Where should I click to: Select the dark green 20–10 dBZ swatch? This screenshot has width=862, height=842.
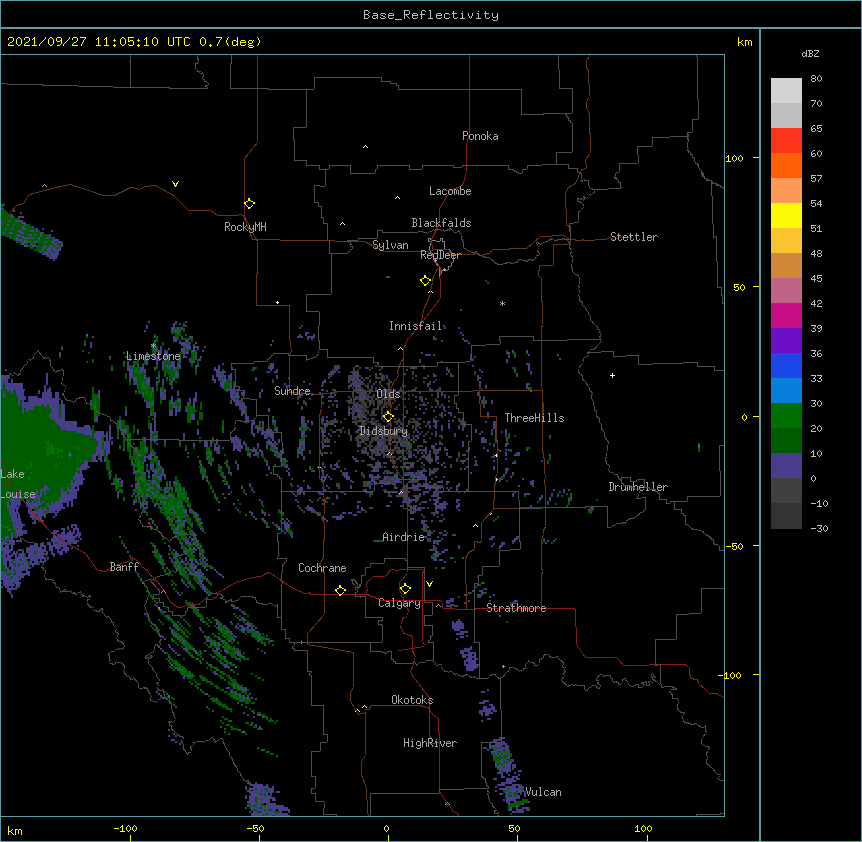pyautogui.click(x=786, y=440)
